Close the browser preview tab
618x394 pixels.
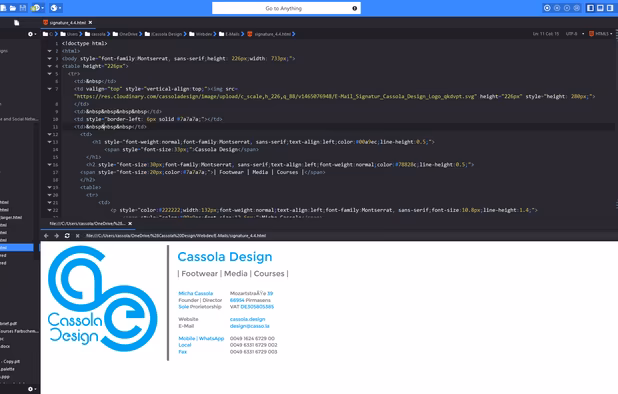(x=130, y=223)
